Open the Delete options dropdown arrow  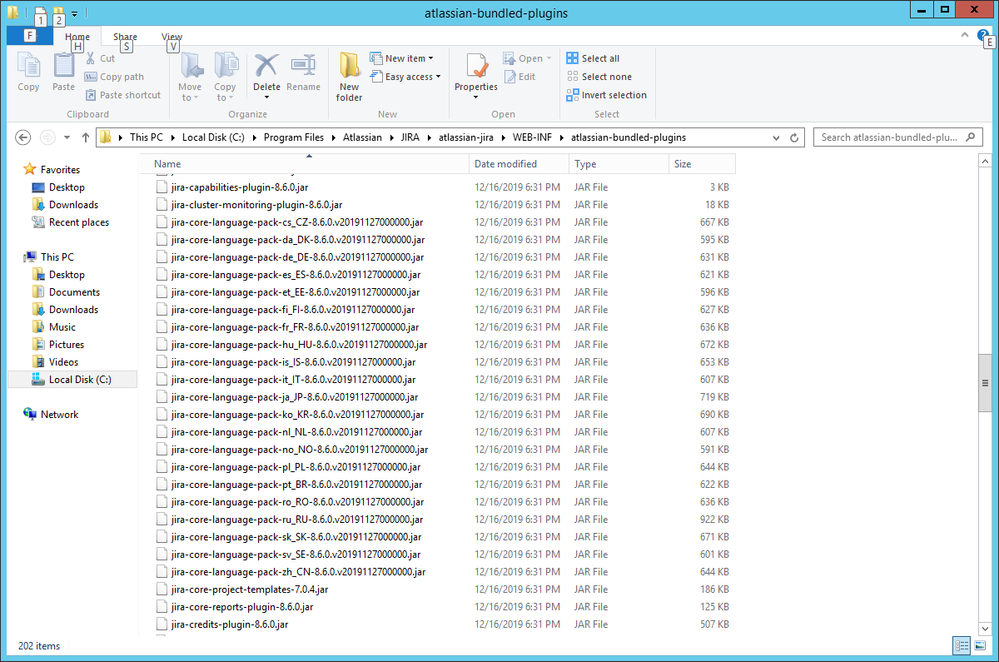266,97
